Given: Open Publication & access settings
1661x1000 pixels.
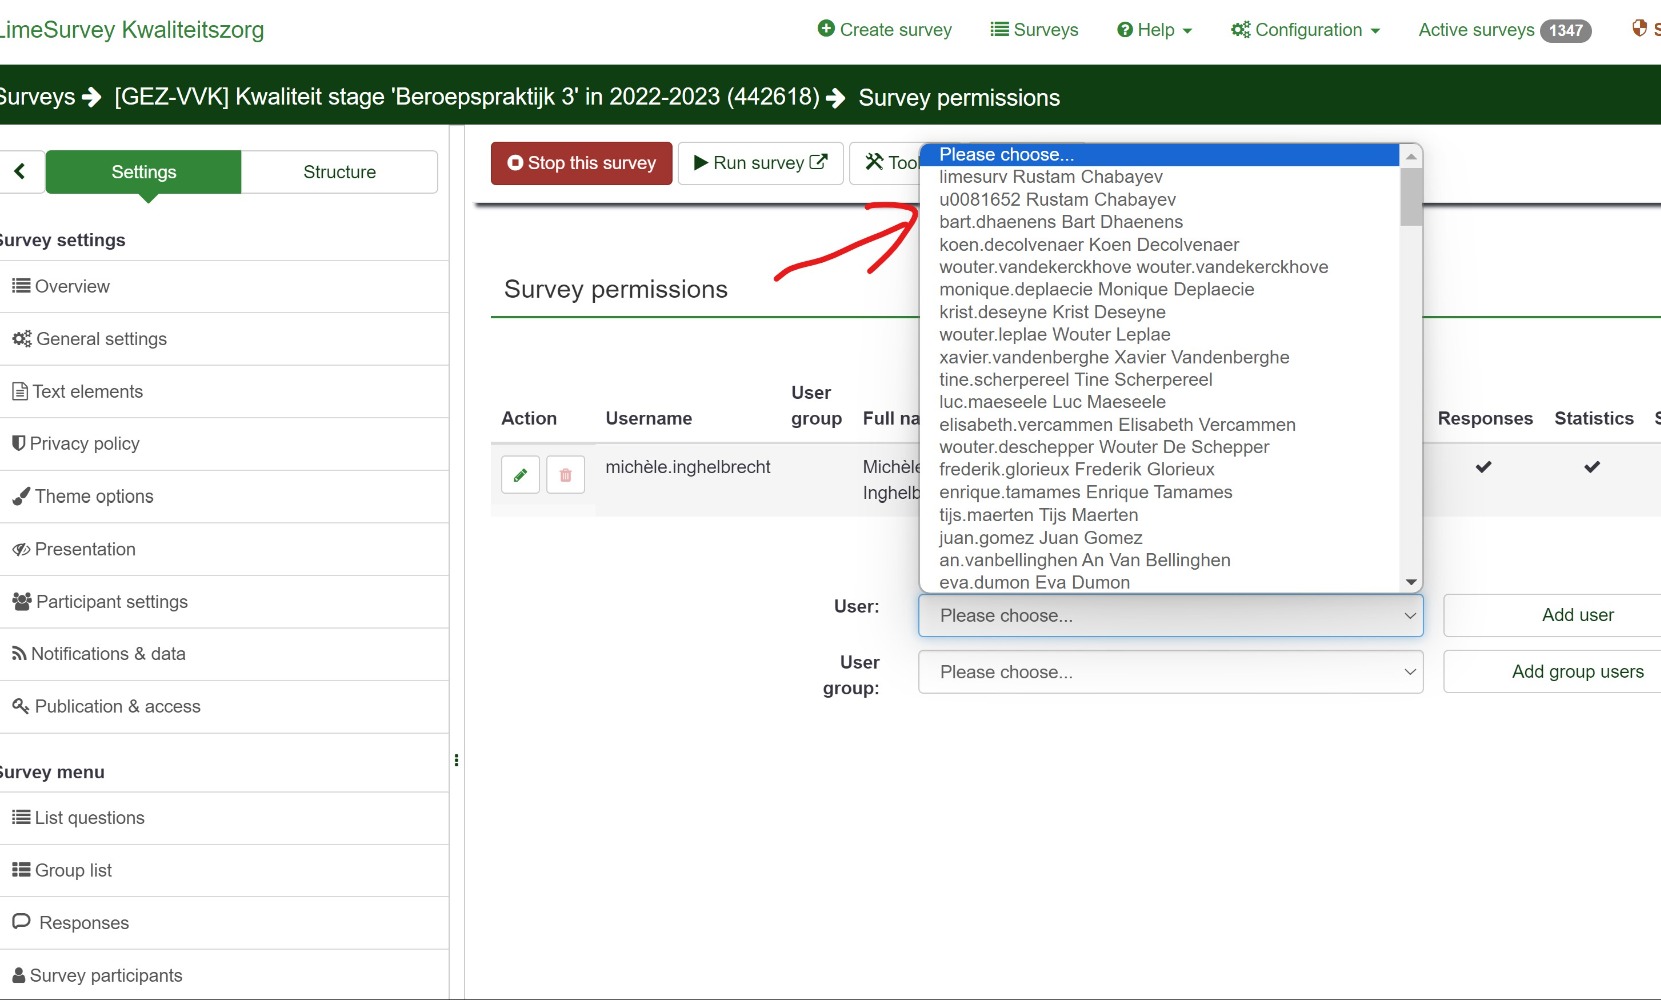Looking at the screenshot, I should [117, 707].
